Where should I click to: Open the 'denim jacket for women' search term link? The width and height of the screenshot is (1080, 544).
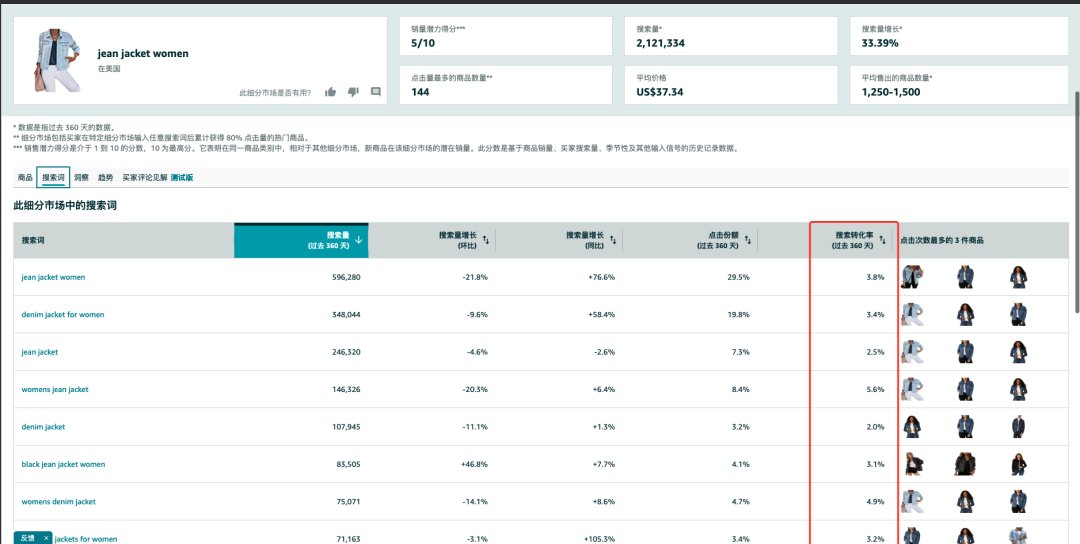tap(63, 315)
